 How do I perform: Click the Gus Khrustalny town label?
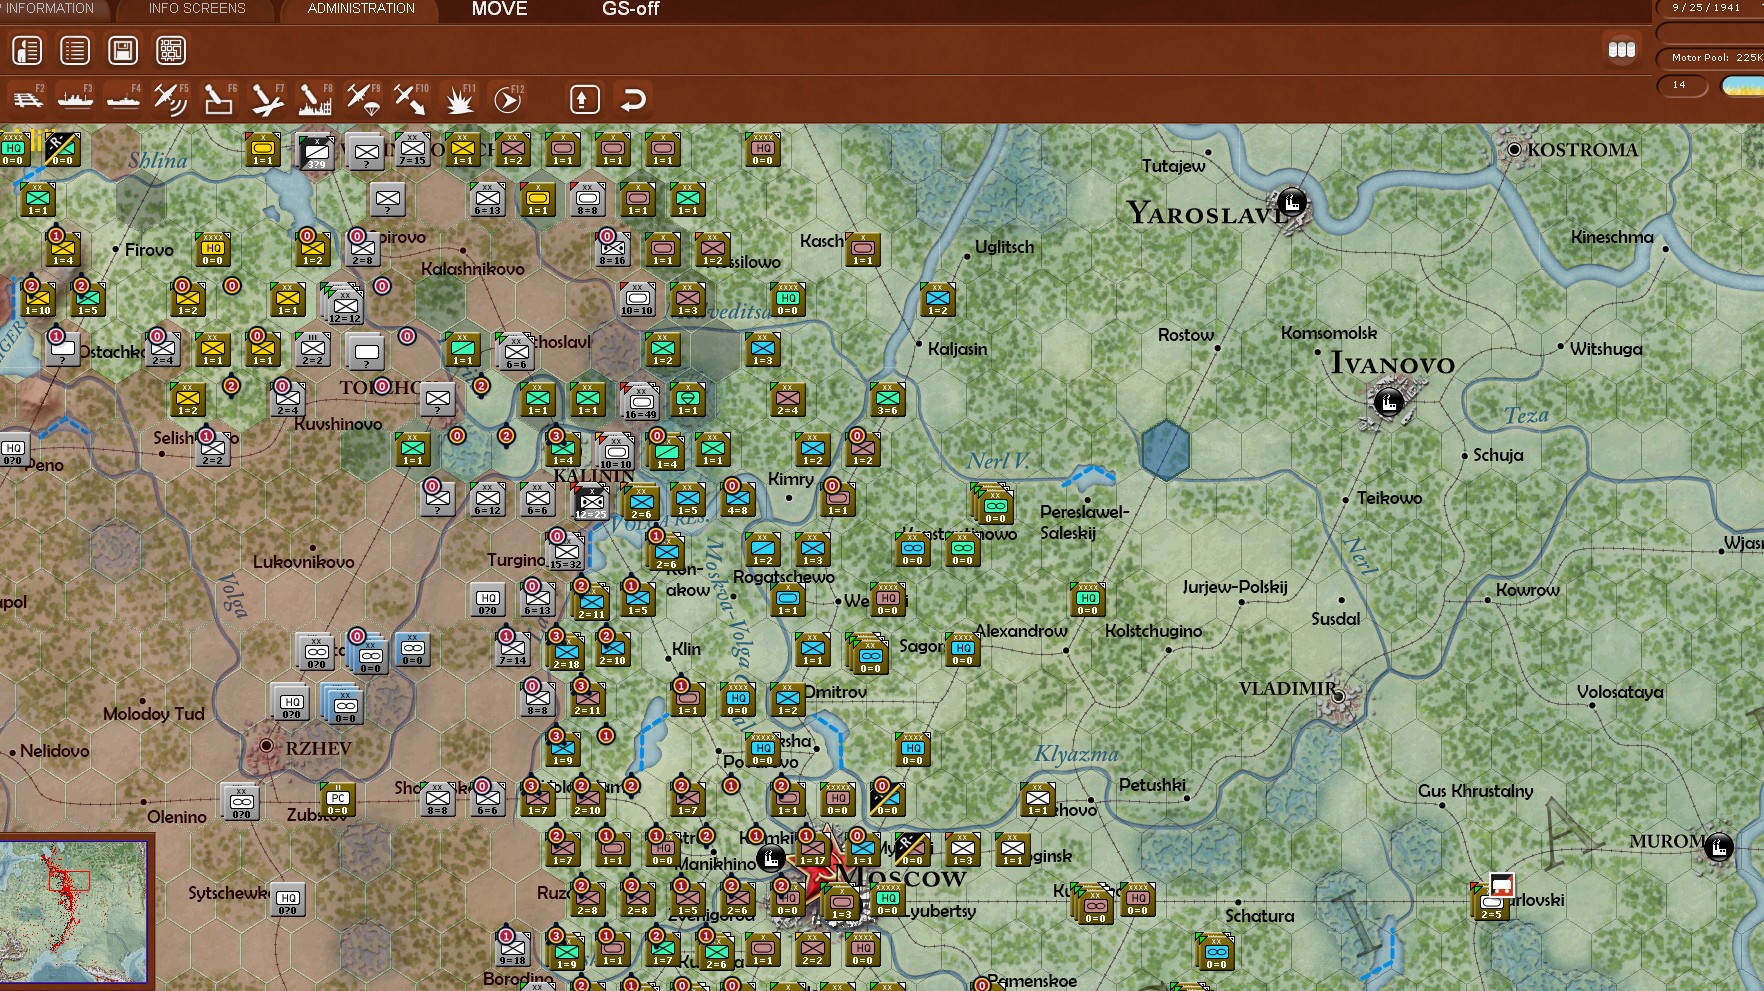coord(1475,791)
